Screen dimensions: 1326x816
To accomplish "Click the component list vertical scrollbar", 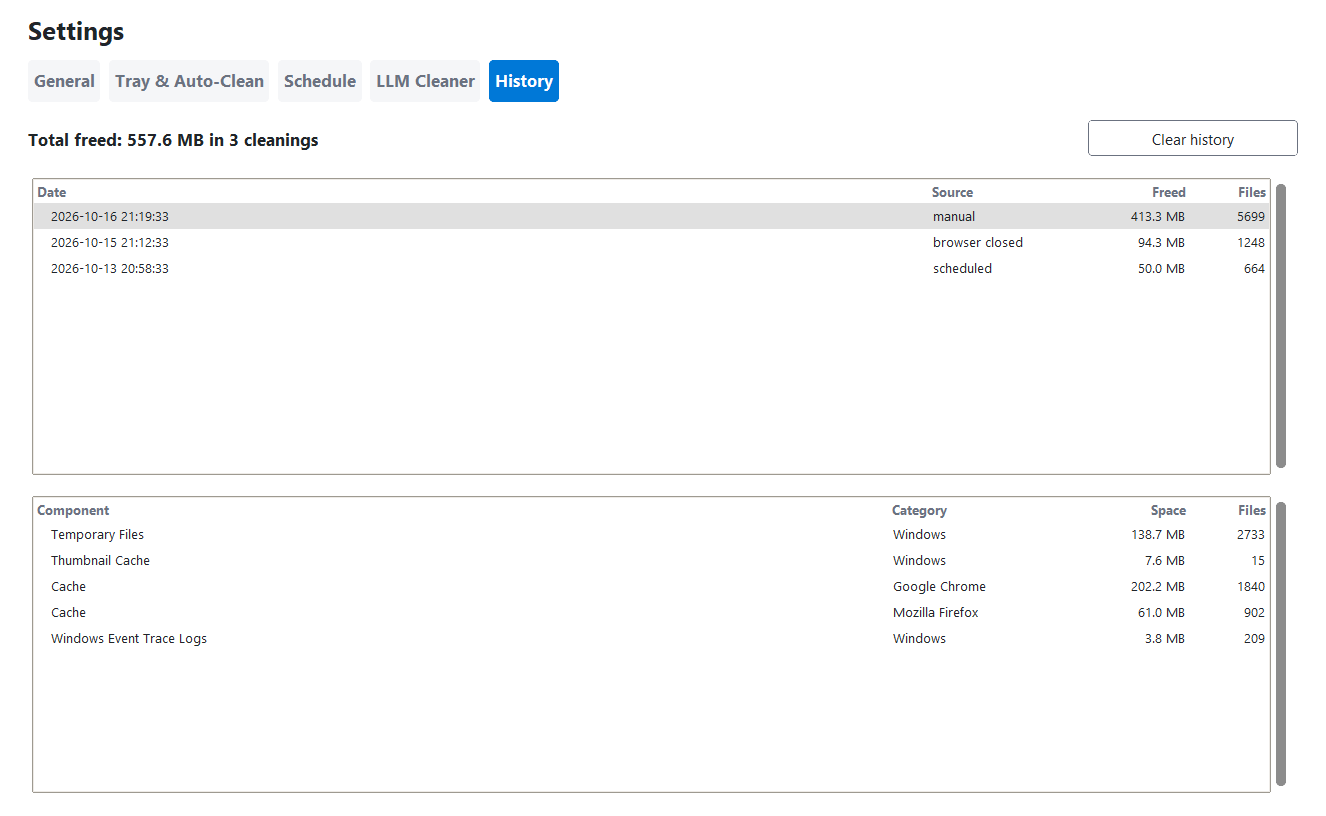I will 1281,644.
